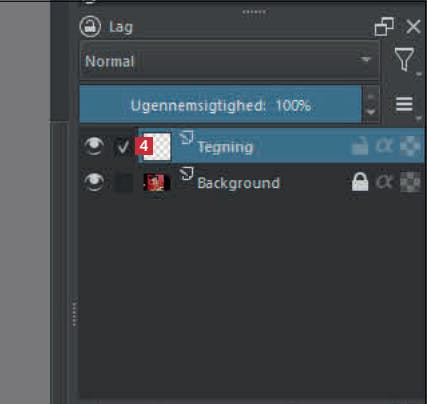Decrease opacity with the down stepper arrow

[371, 113]
